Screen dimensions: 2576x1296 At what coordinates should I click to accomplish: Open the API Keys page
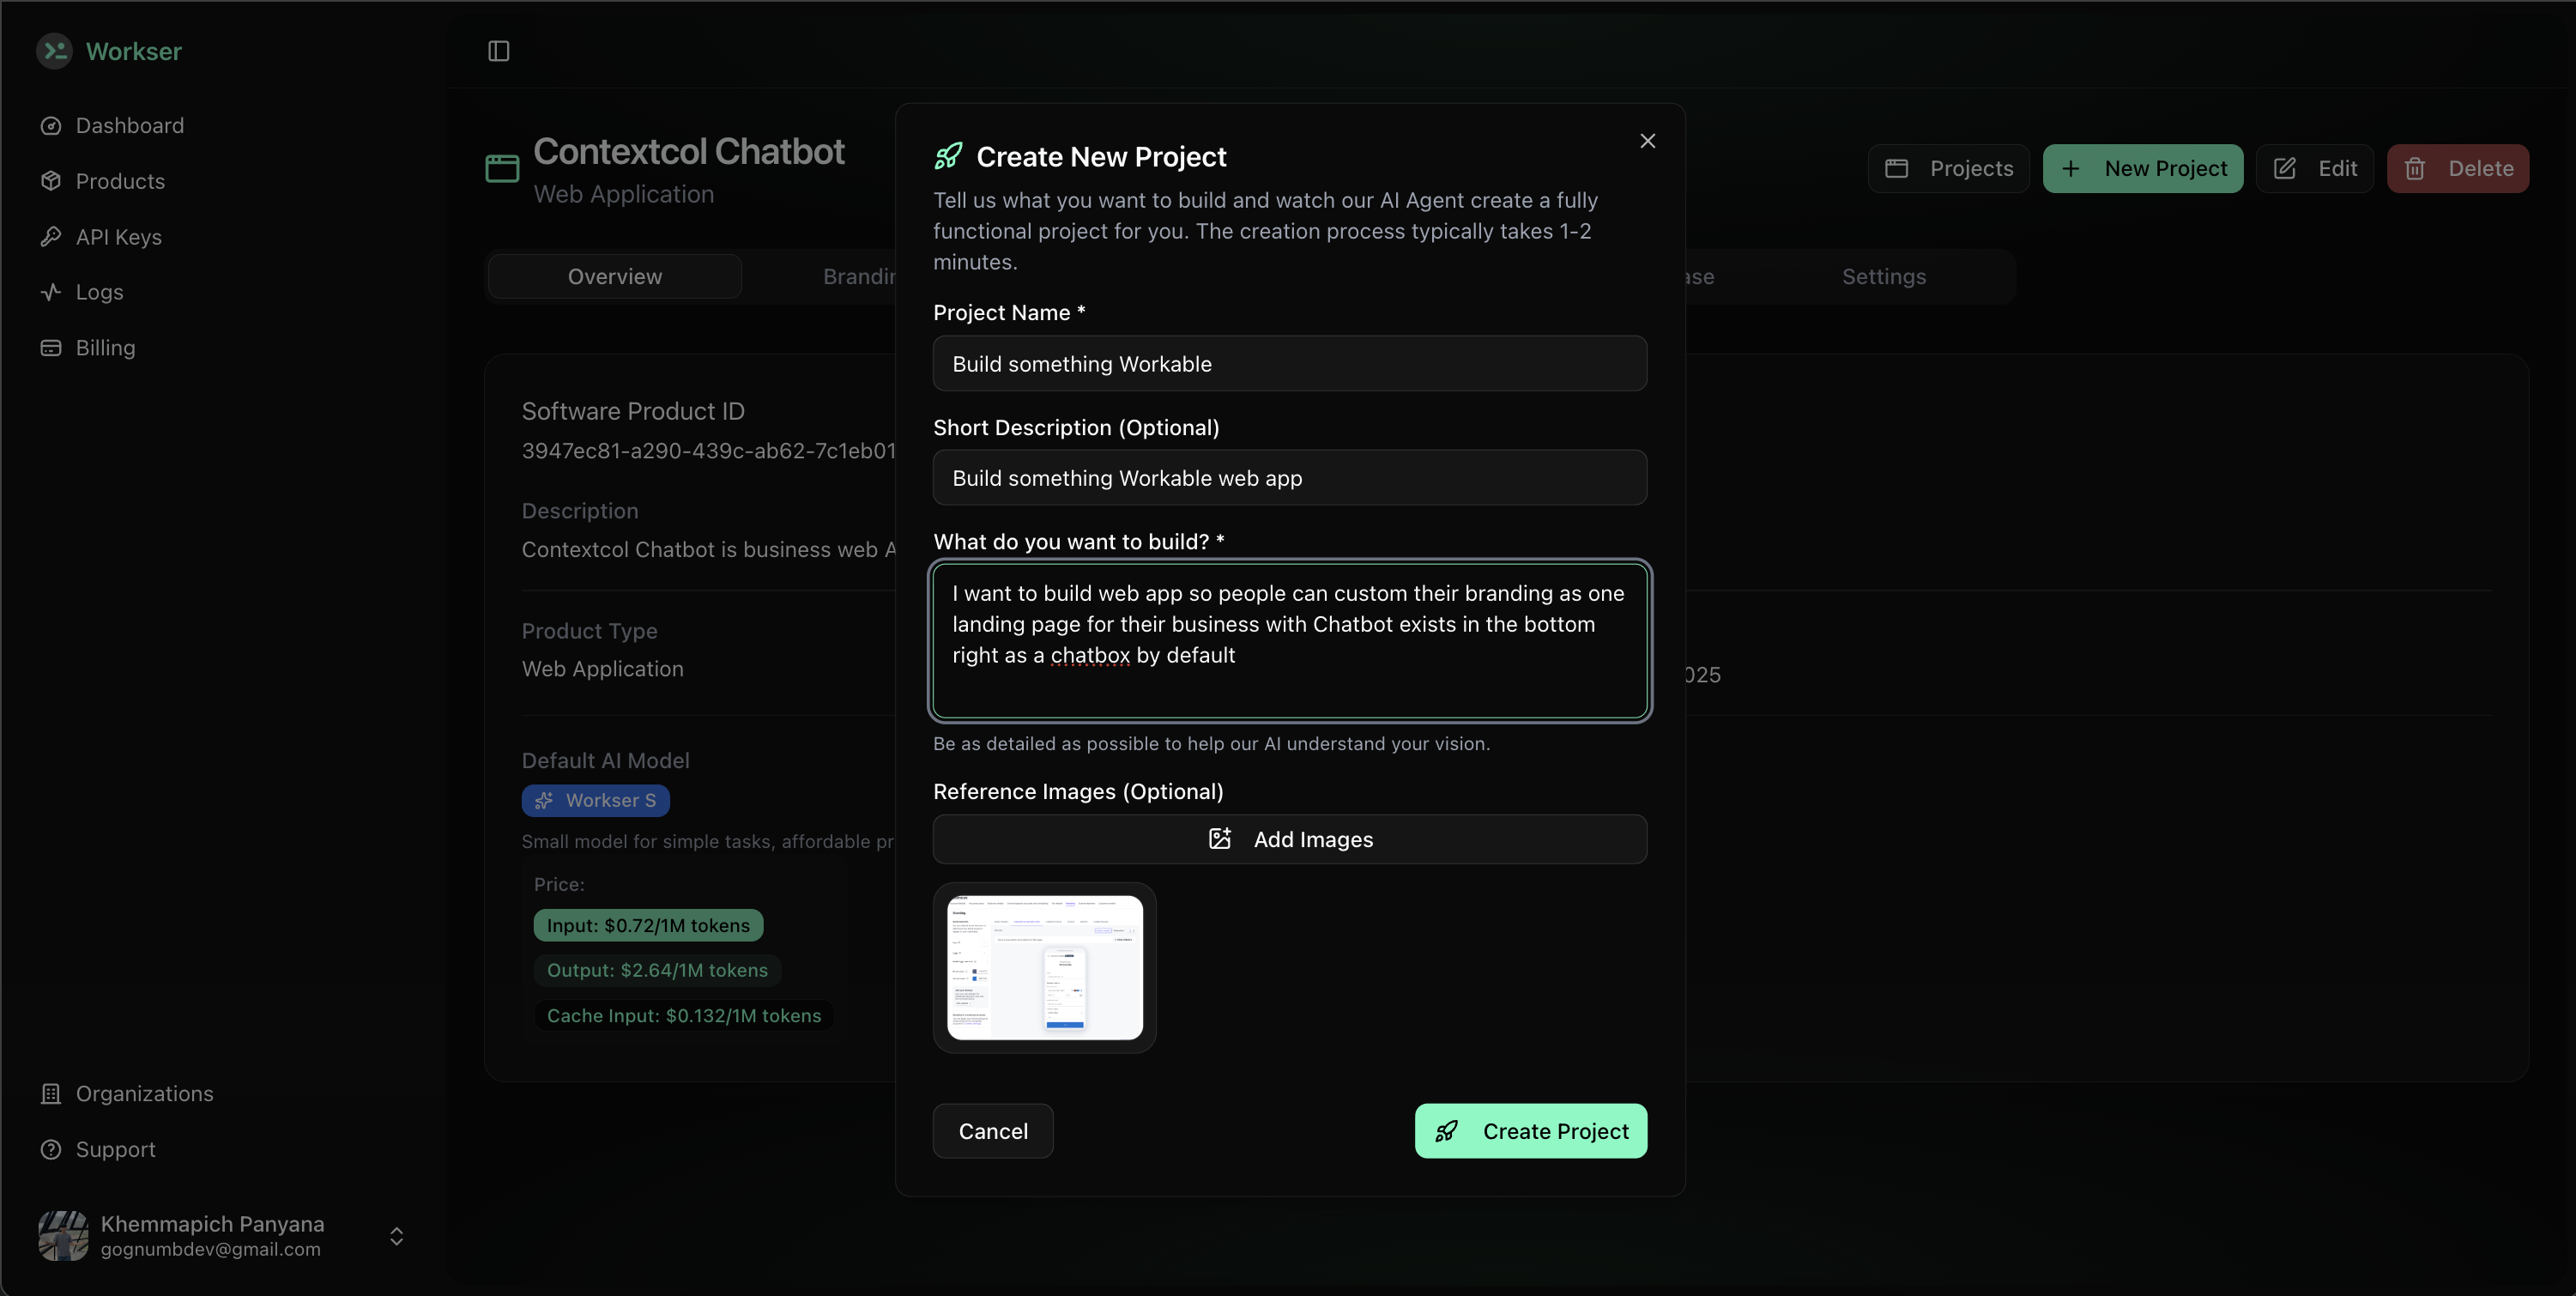pos(118,237)
